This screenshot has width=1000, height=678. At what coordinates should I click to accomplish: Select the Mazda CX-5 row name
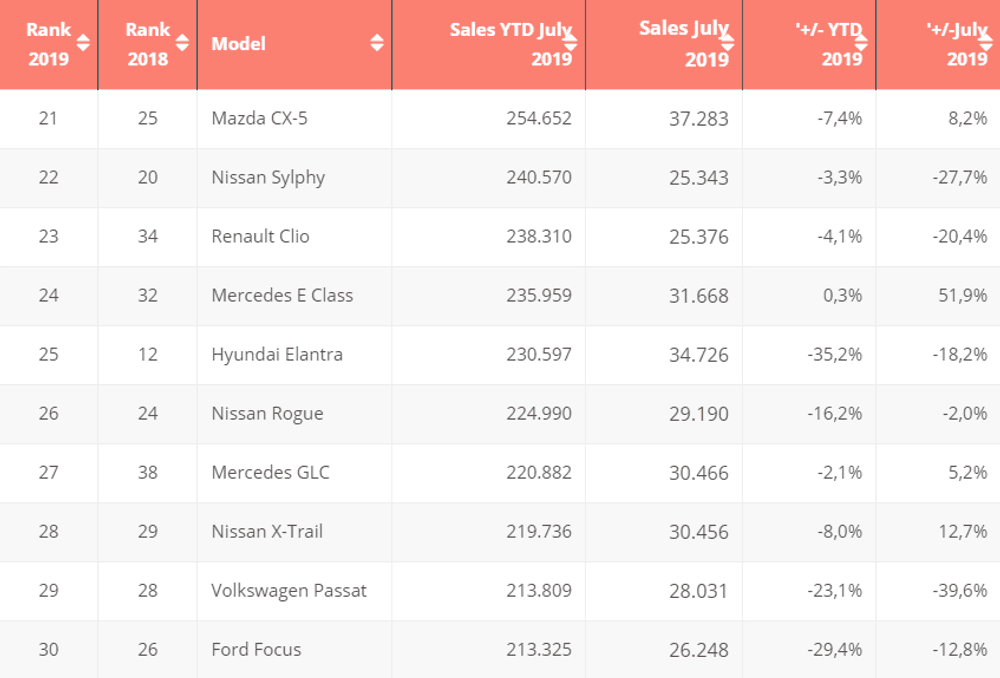(260, 118)
